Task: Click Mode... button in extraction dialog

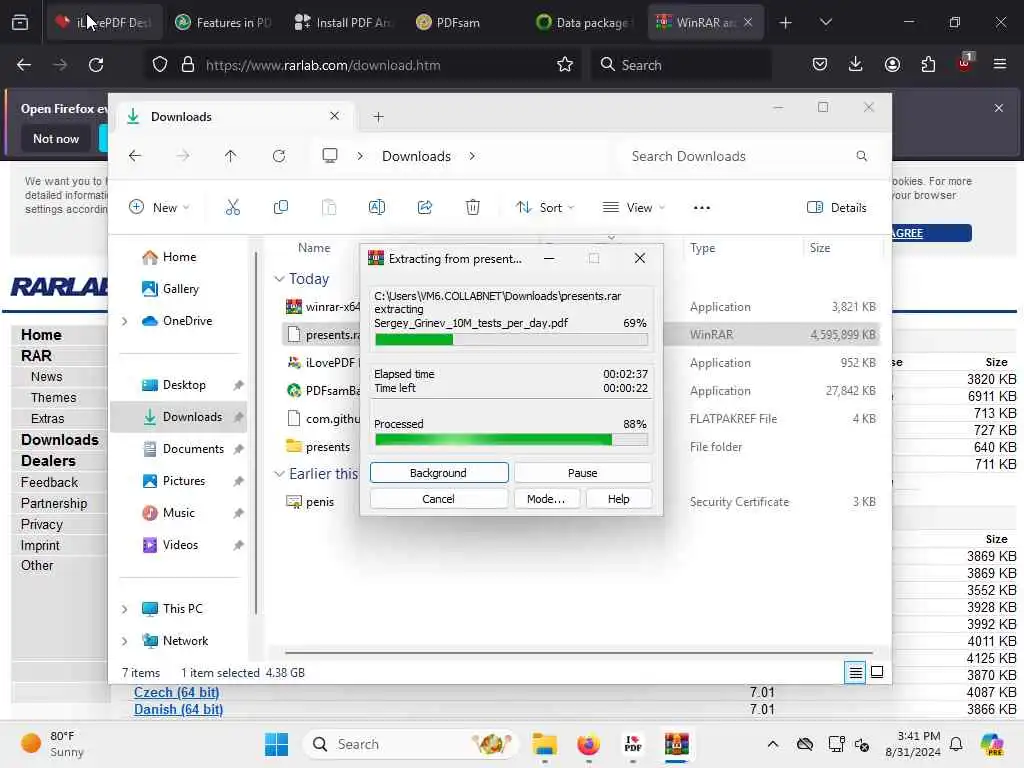Action: (x=546, y=499)
